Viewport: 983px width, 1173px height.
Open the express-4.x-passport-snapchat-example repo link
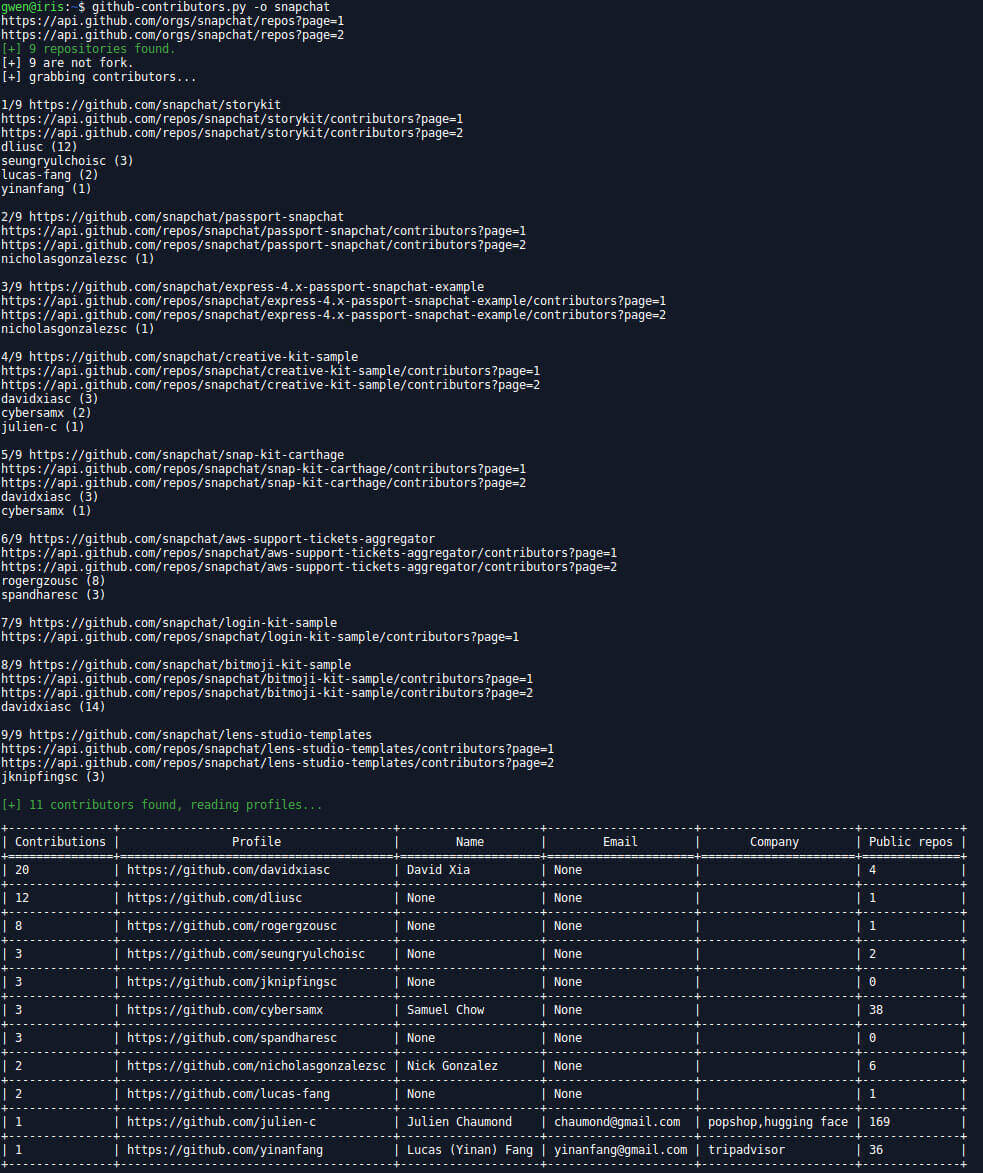(257, 287)
